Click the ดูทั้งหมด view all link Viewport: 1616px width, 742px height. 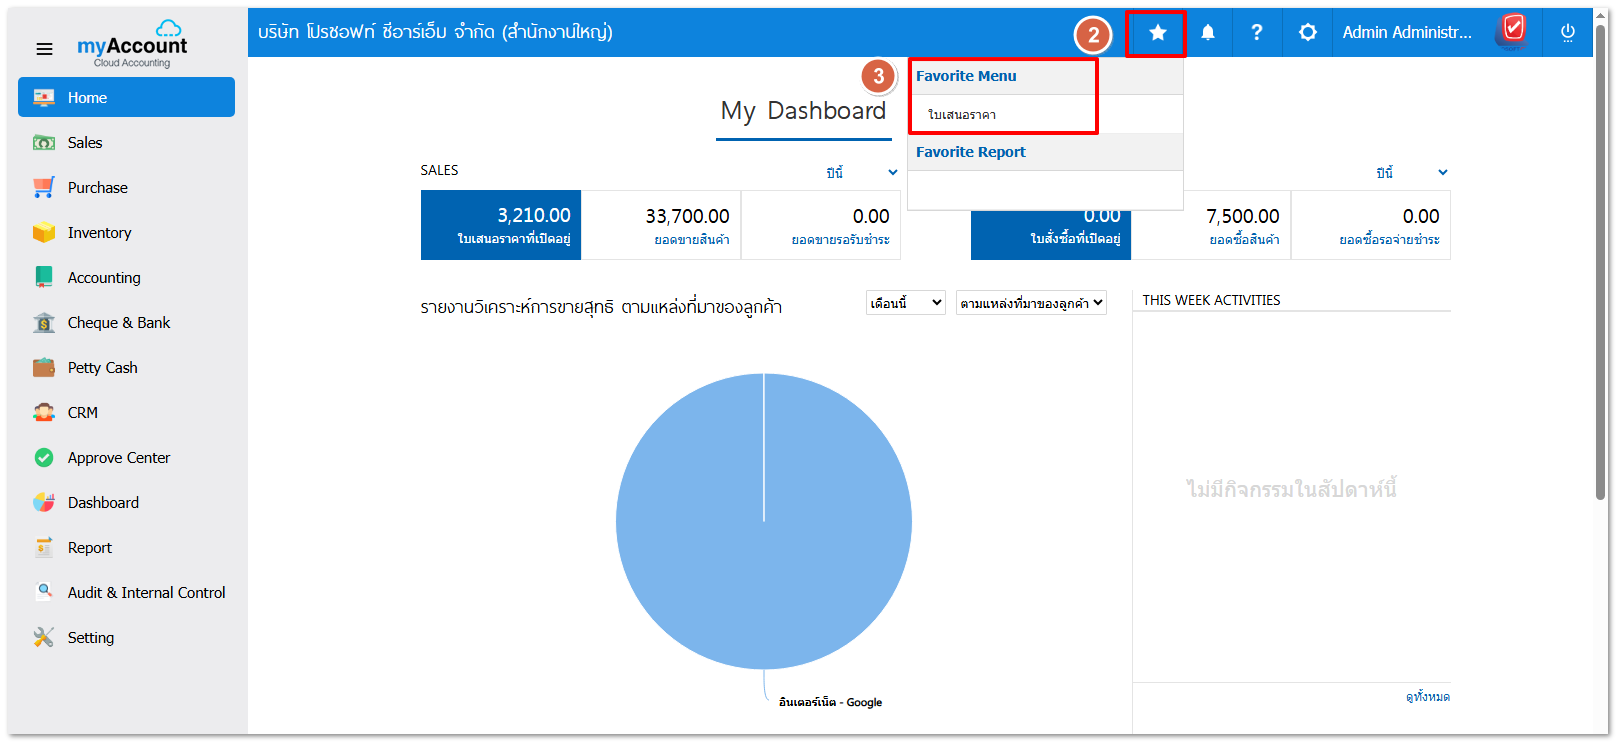[1427, 697]
